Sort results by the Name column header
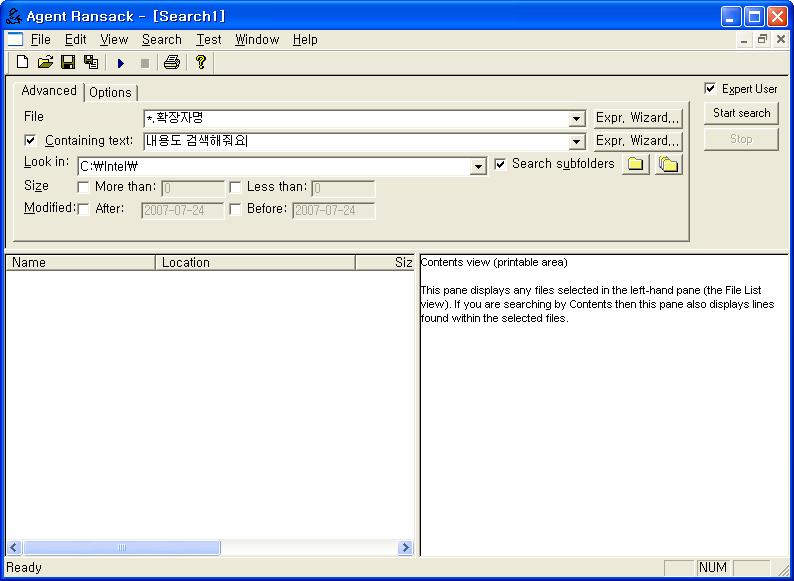Screen dimensions: 794x581 tap(81, 262)
